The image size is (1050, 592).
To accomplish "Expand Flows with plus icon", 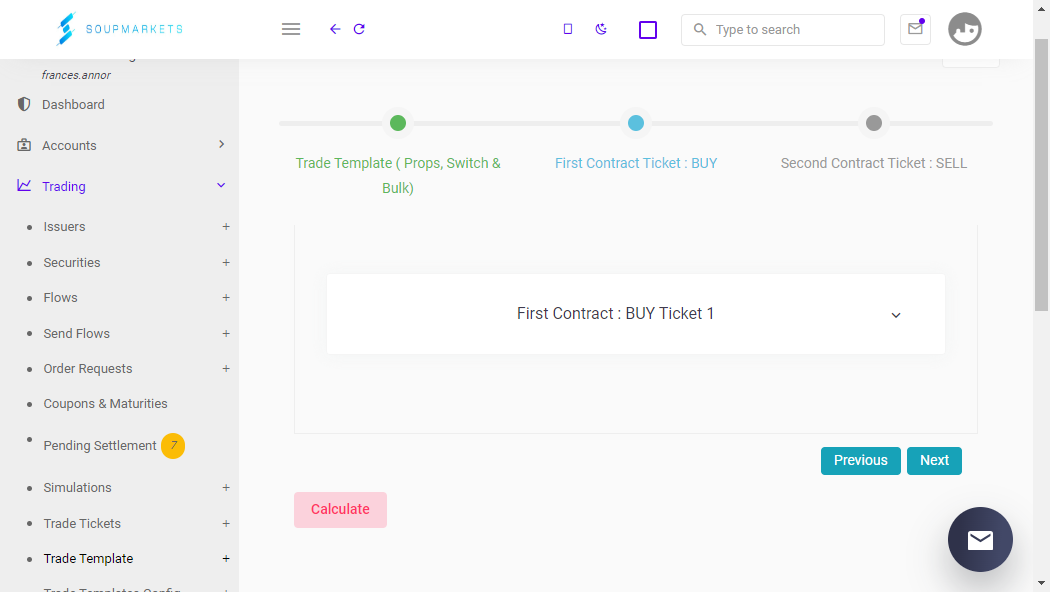I will click(226, 297).
